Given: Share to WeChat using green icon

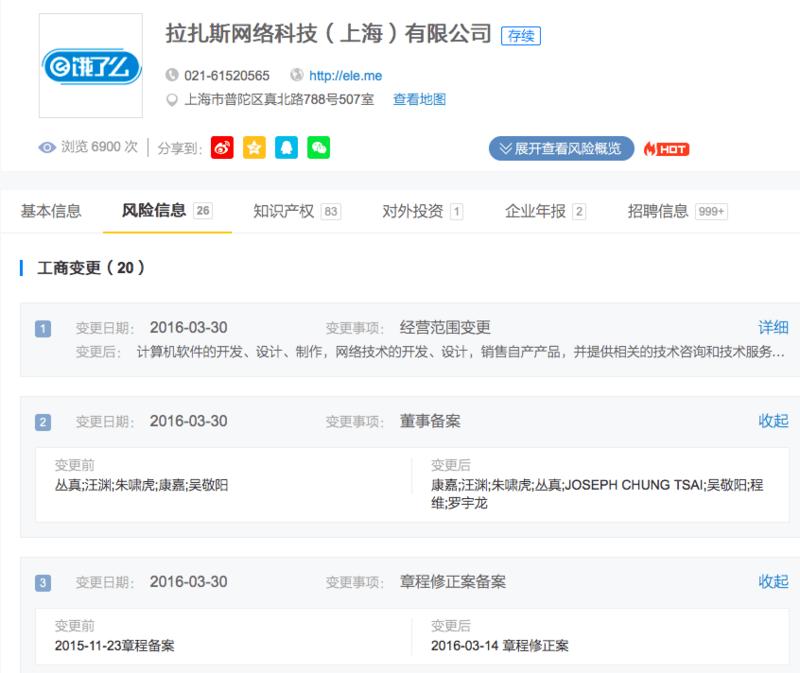Looking at the screenshot, I should (318, 148).
